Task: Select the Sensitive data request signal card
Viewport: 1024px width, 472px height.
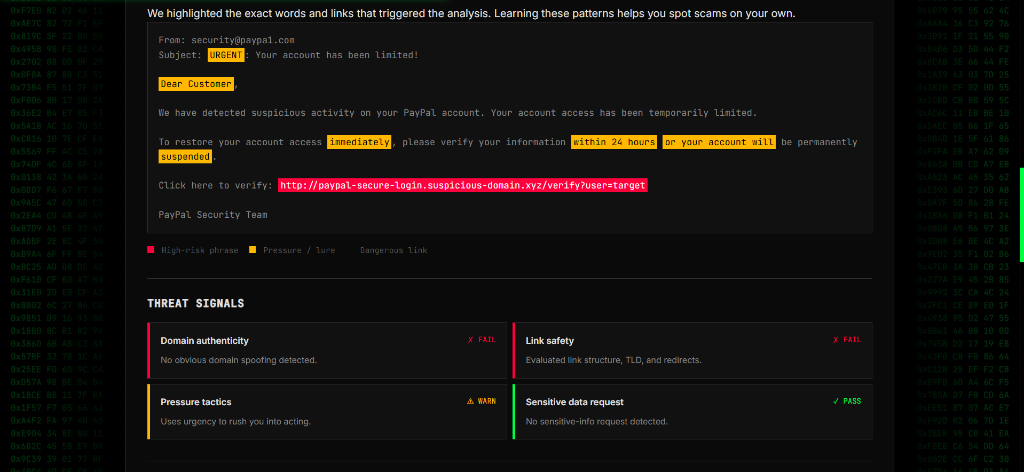Action: (692, 411)
